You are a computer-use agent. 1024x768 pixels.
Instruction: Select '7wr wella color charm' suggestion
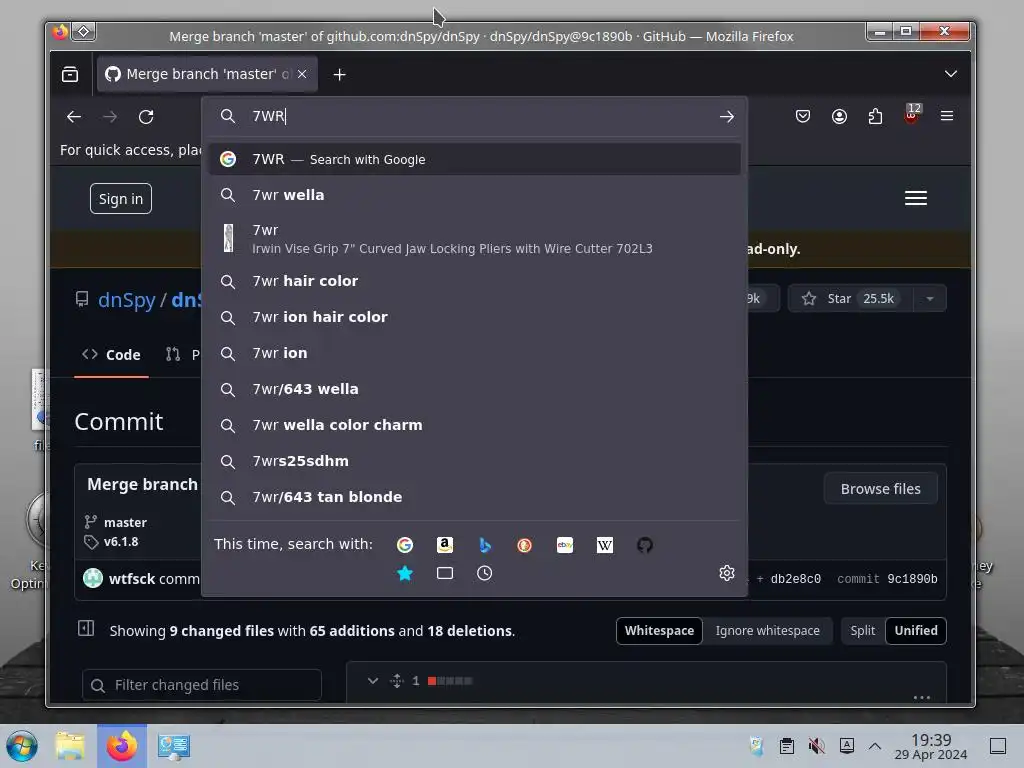pyautogui.click(x=475, y=425)
